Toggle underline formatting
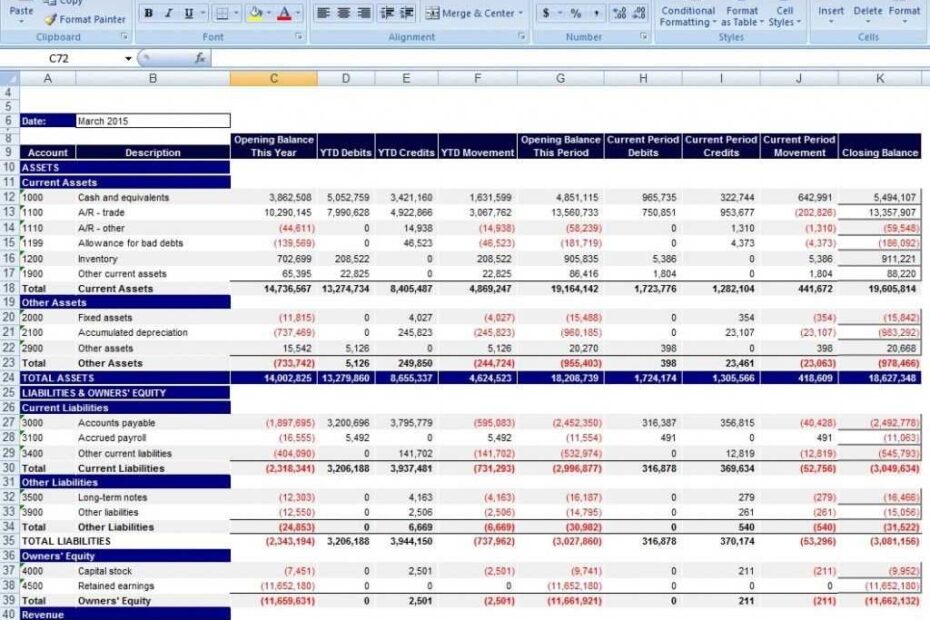This screenshot has height=620, width=930. pos(187,13)
